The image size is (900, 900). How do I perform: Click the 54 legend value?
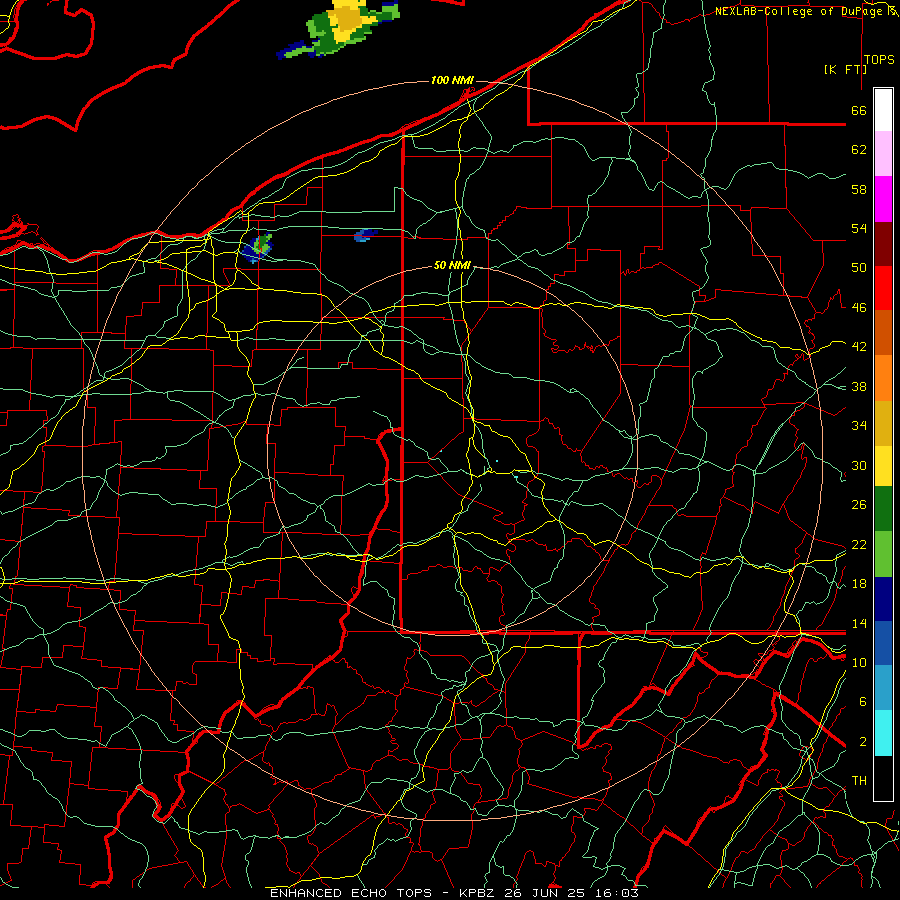click(859, 228)
